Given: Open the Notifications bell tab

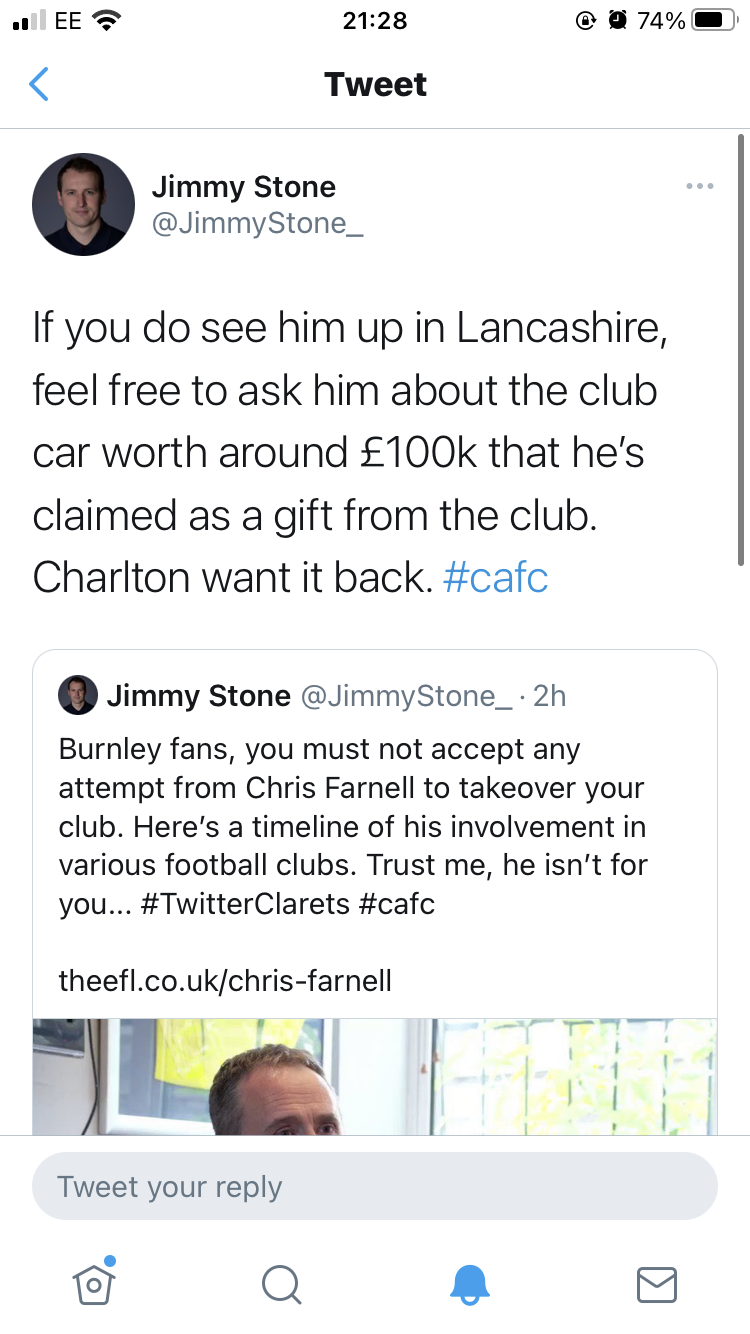Looking at the screenshot, I should [x=469, y=1284].
